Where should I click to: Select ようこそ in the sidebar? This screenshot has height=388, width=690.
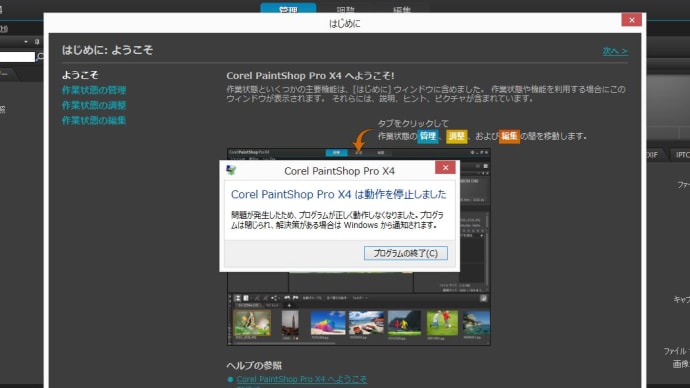(x=80, y=75)
